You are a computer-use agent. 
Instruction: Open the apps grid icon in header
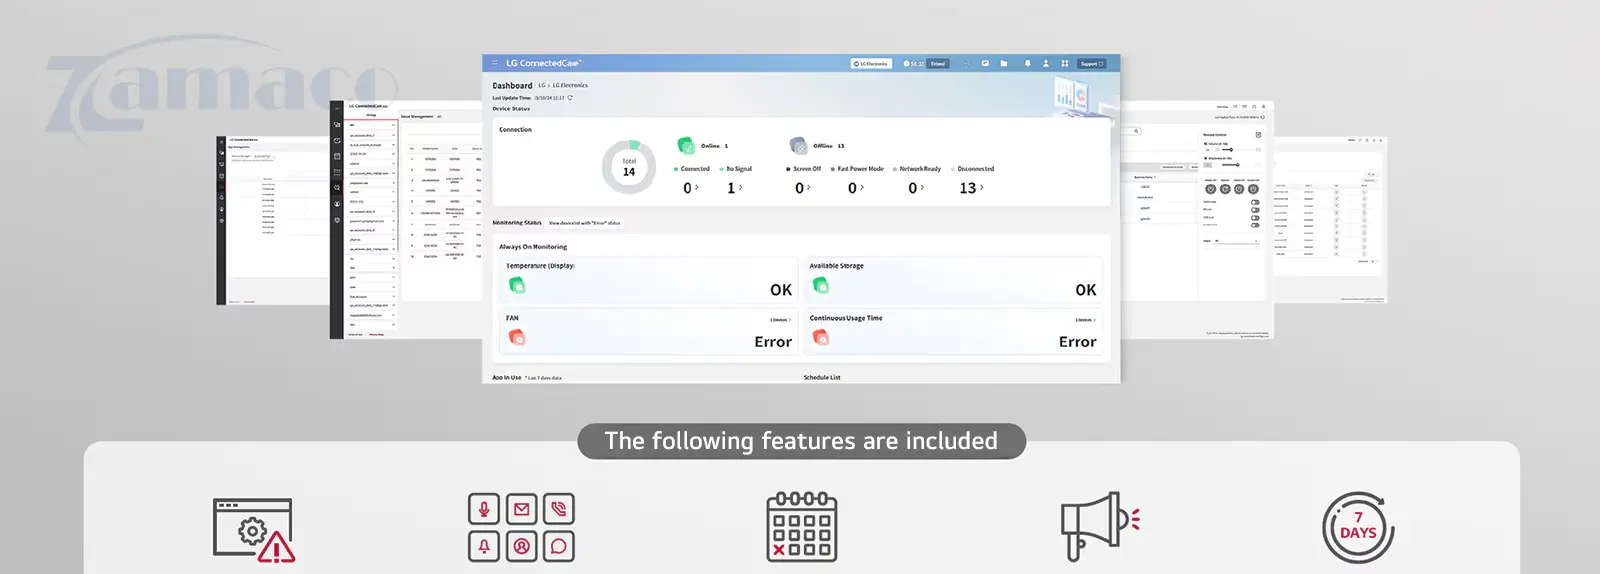click(x=1065, y=63)
